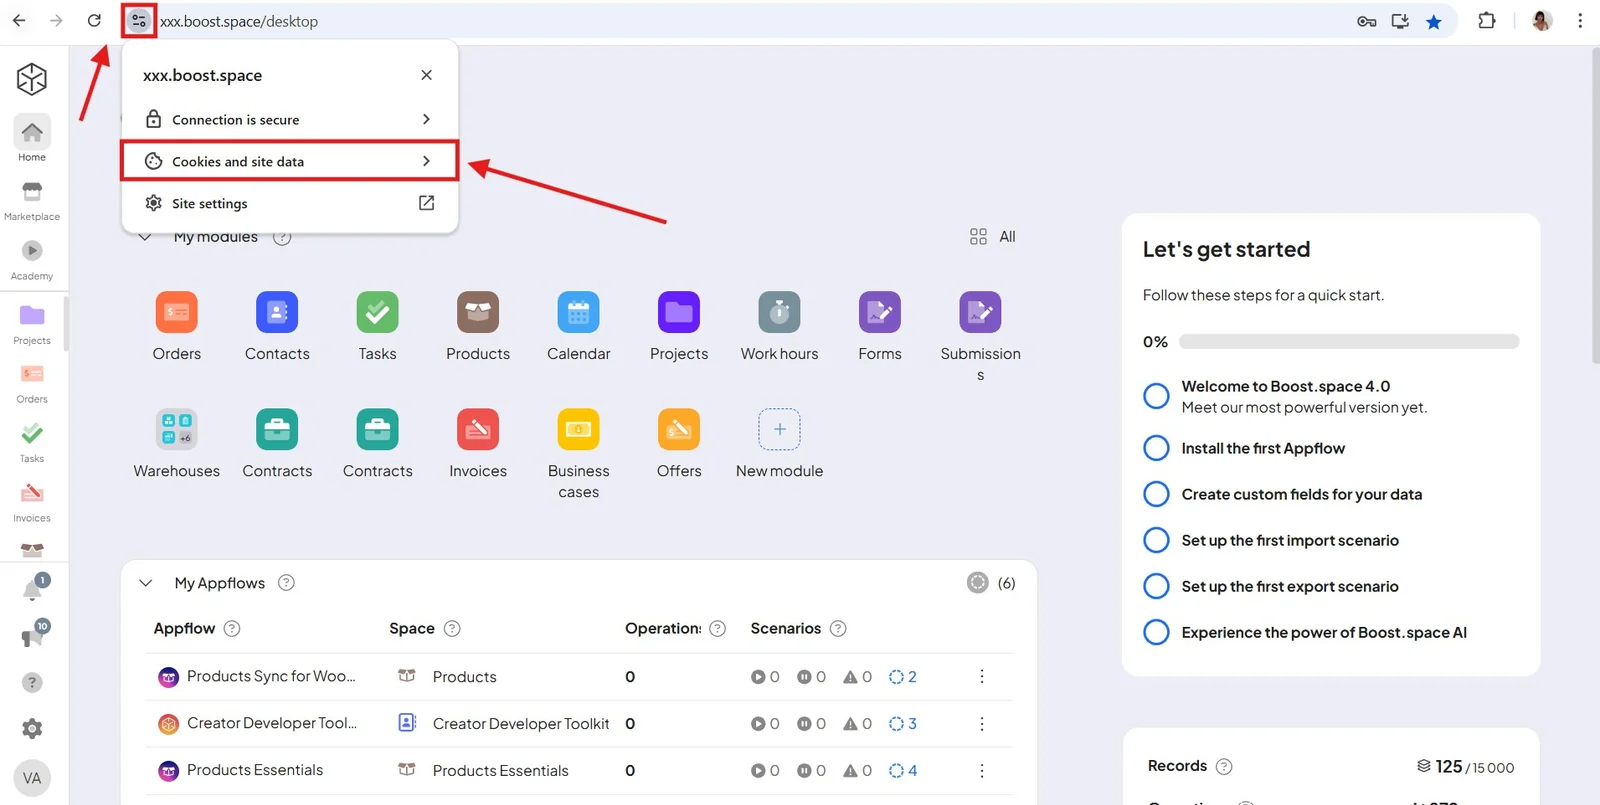Image resolution: width=1600 pixels, height=805 pixels.
Task: Show help for the Scenarios column
Action: click(838, 628)
